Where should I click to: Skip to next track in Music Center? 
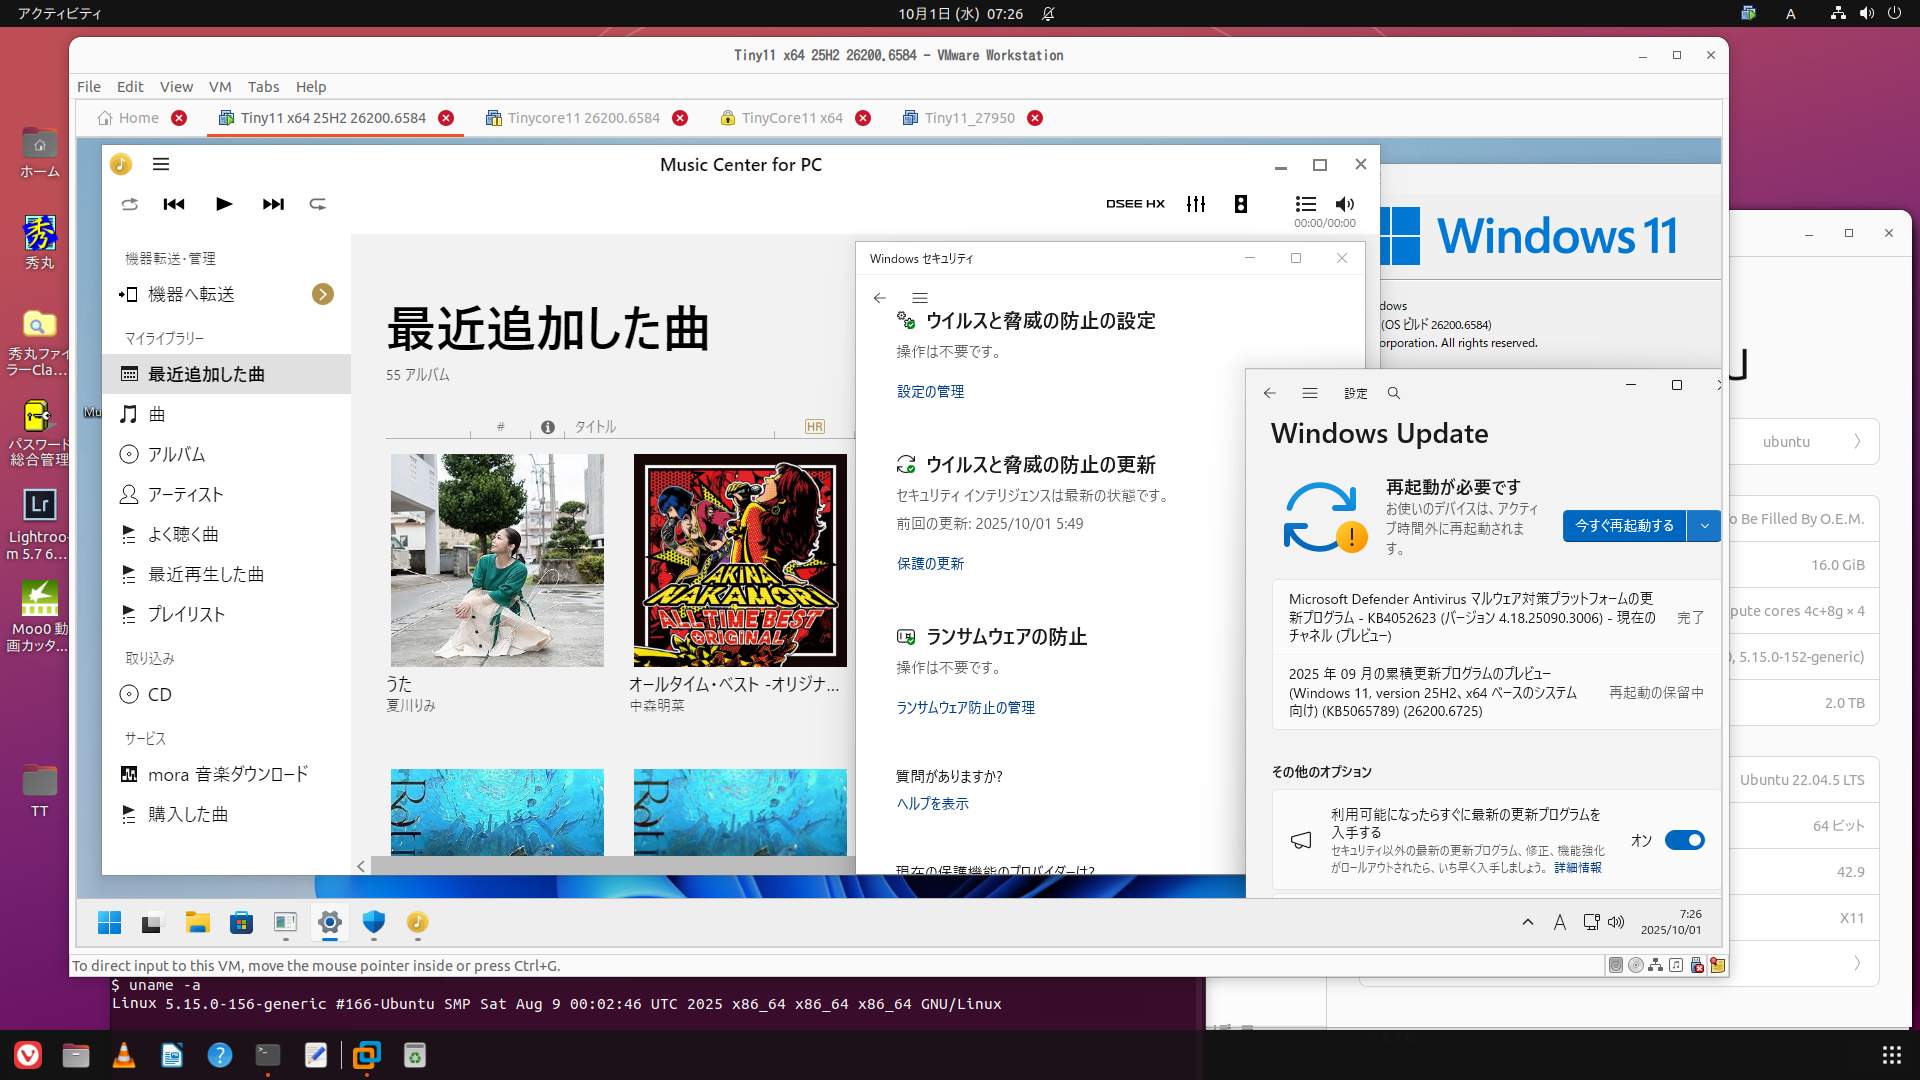point(273,204)
